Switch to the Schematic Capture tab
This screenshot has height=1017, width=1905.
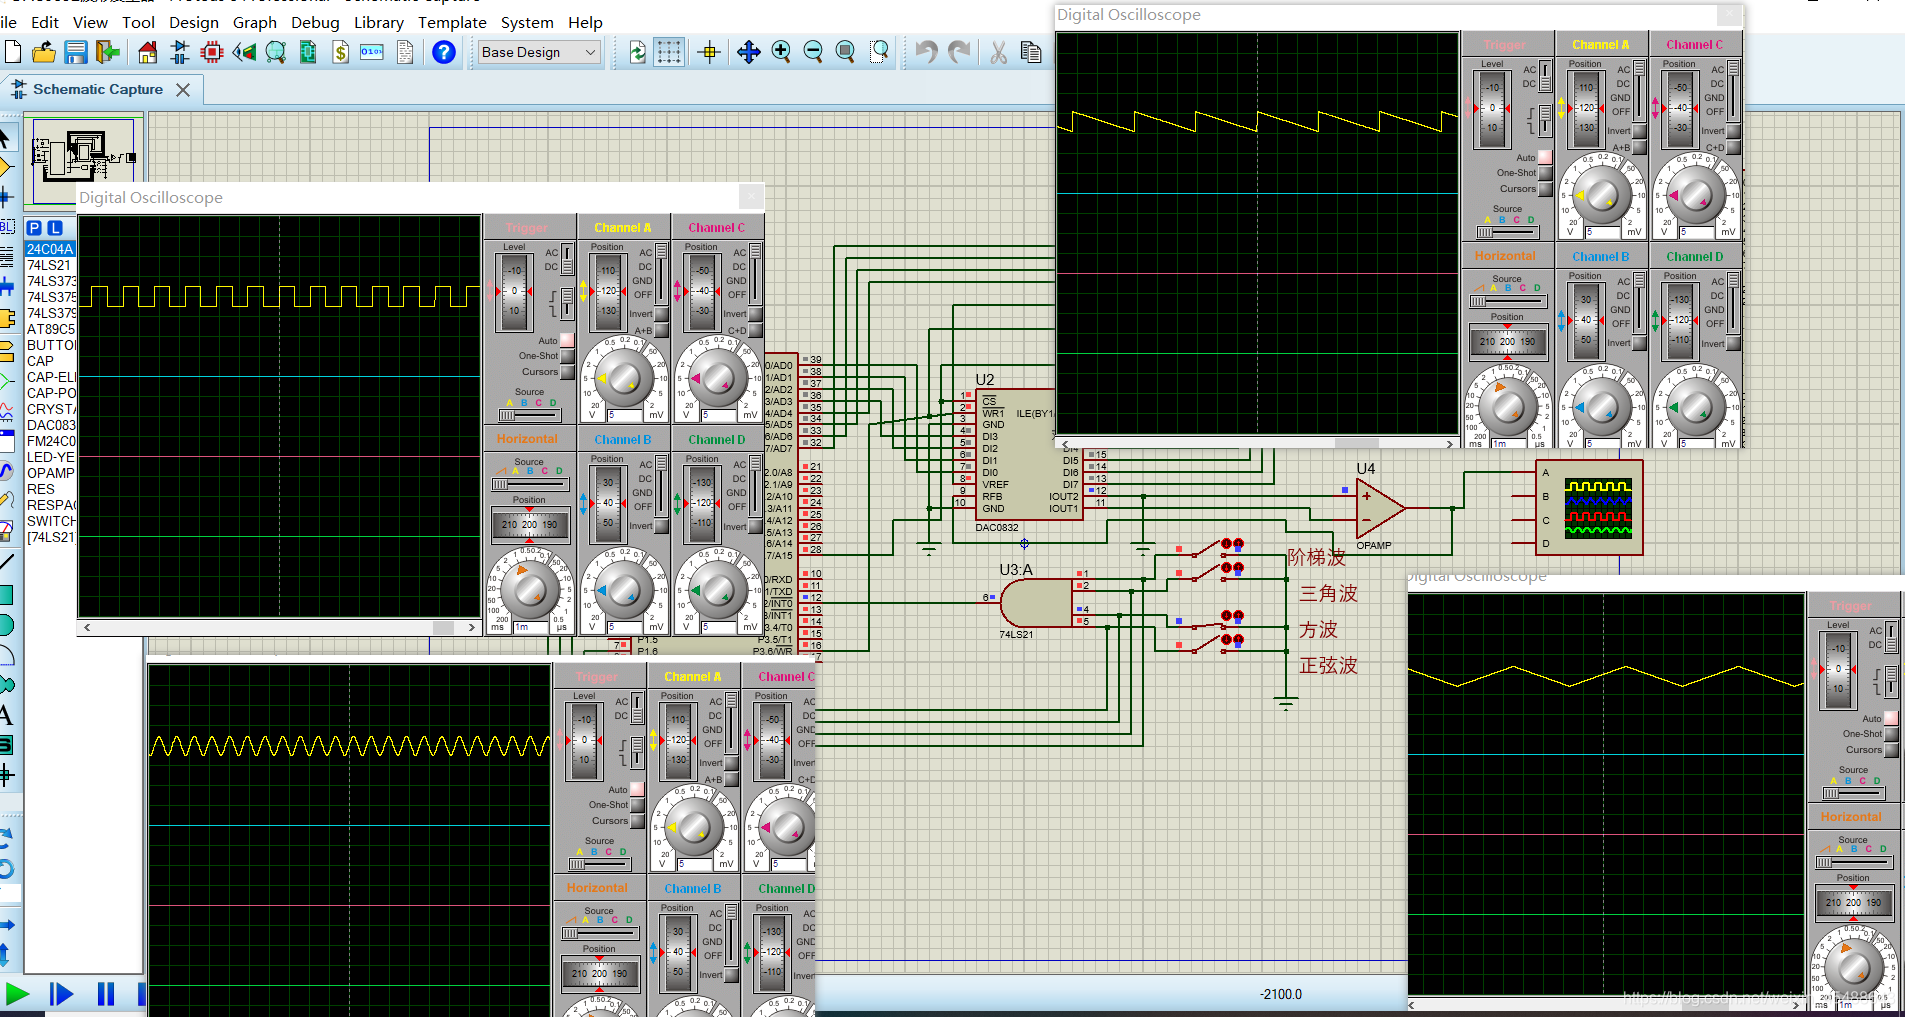98,89
